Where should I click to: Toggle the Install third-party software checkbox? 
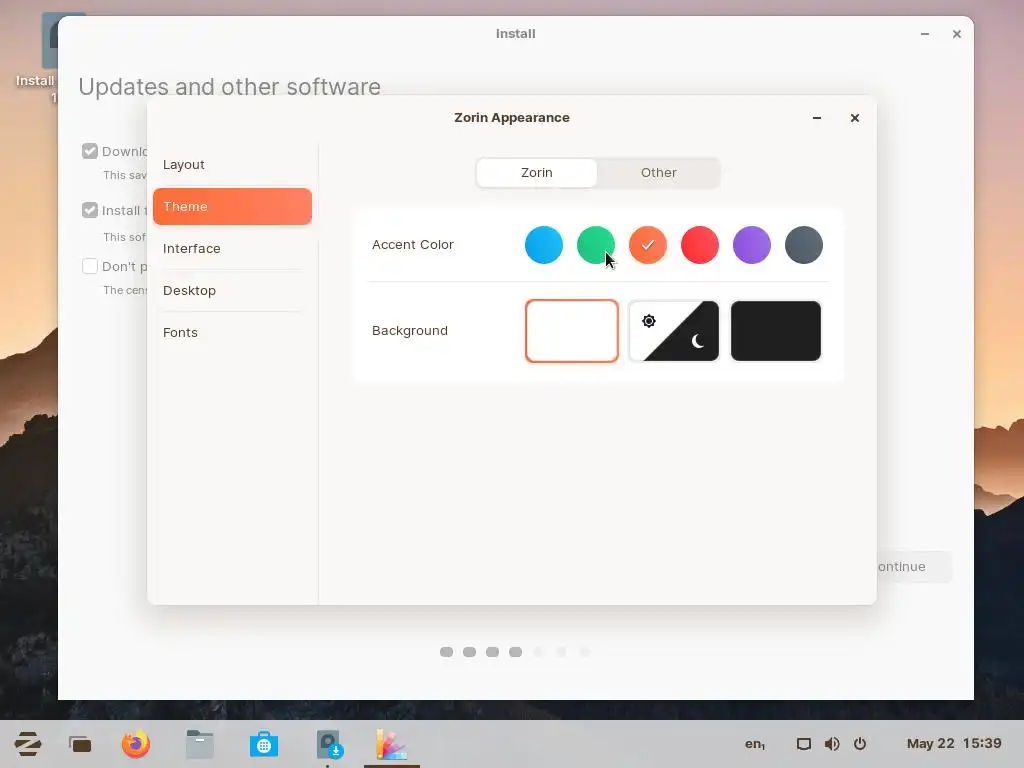coord(90,210)
